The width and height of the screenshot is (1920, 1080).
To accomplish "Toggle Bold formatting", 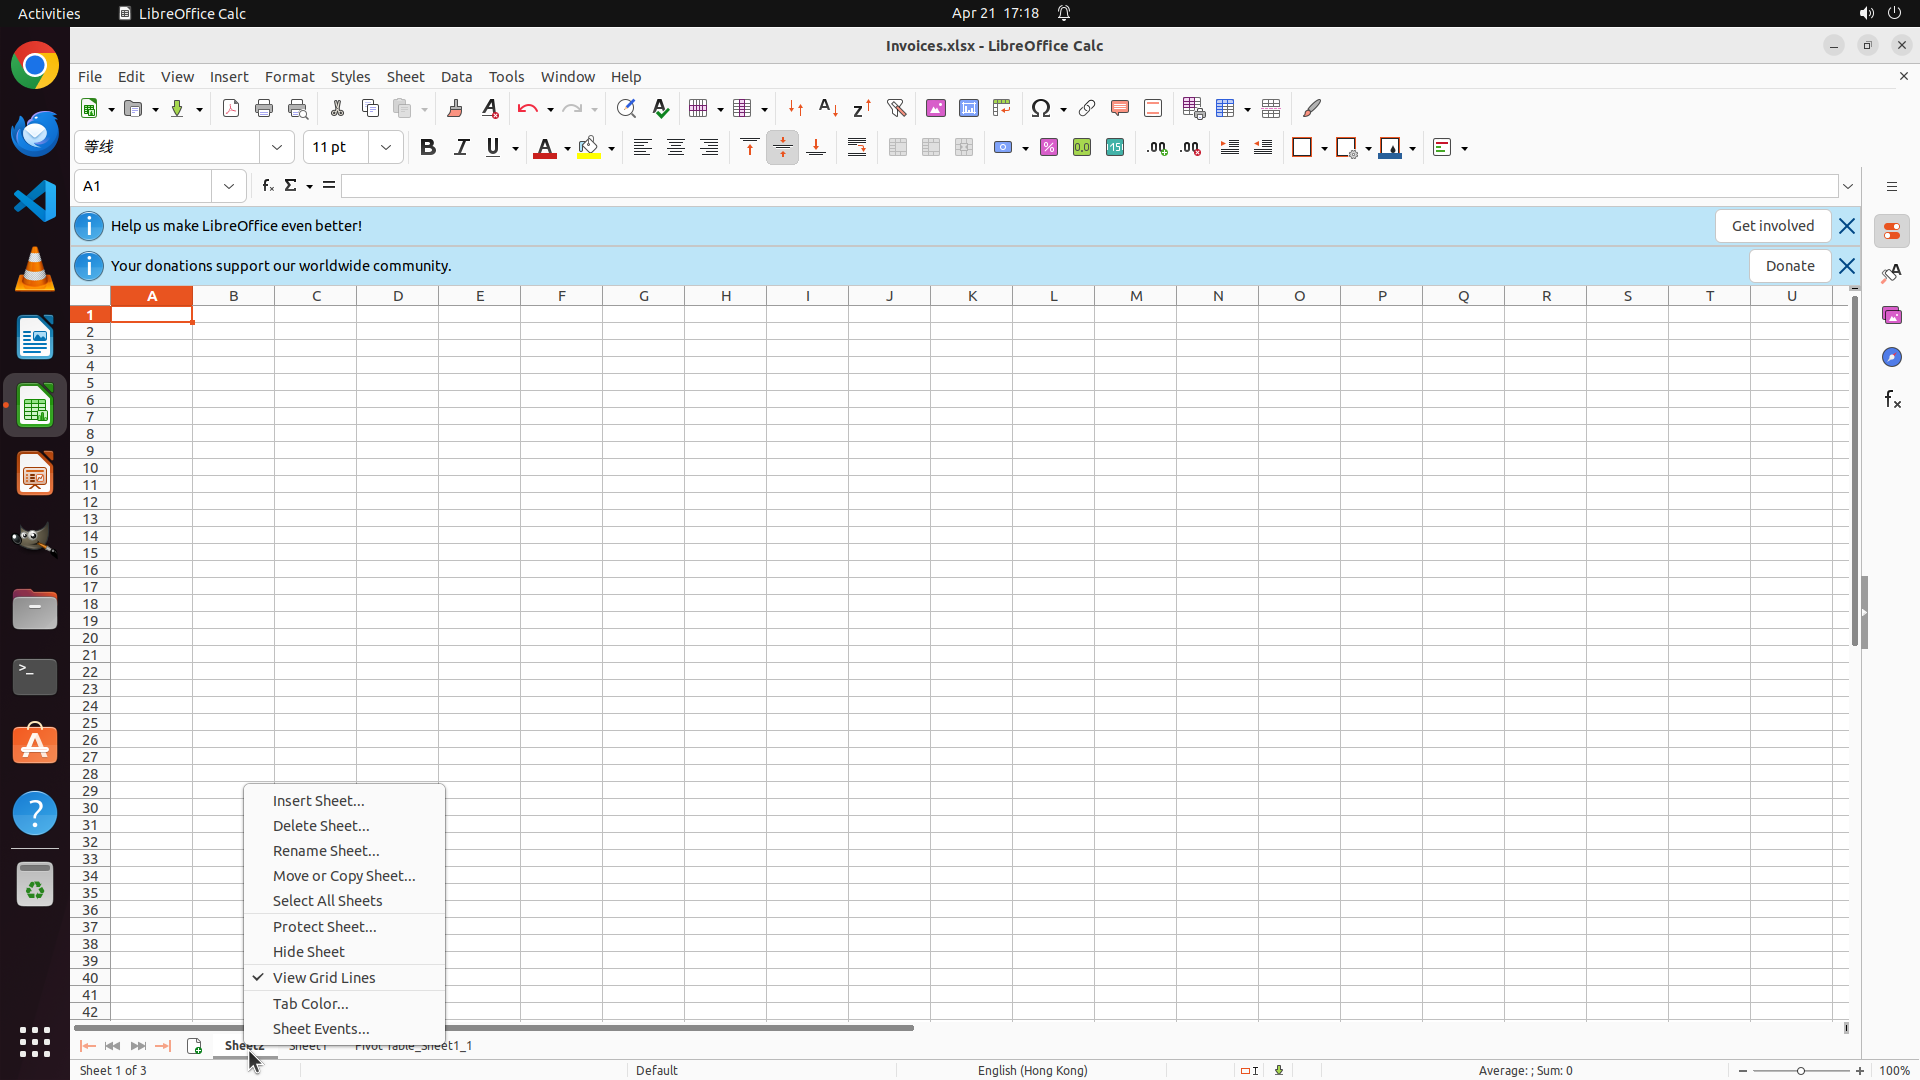I will 428,147.
